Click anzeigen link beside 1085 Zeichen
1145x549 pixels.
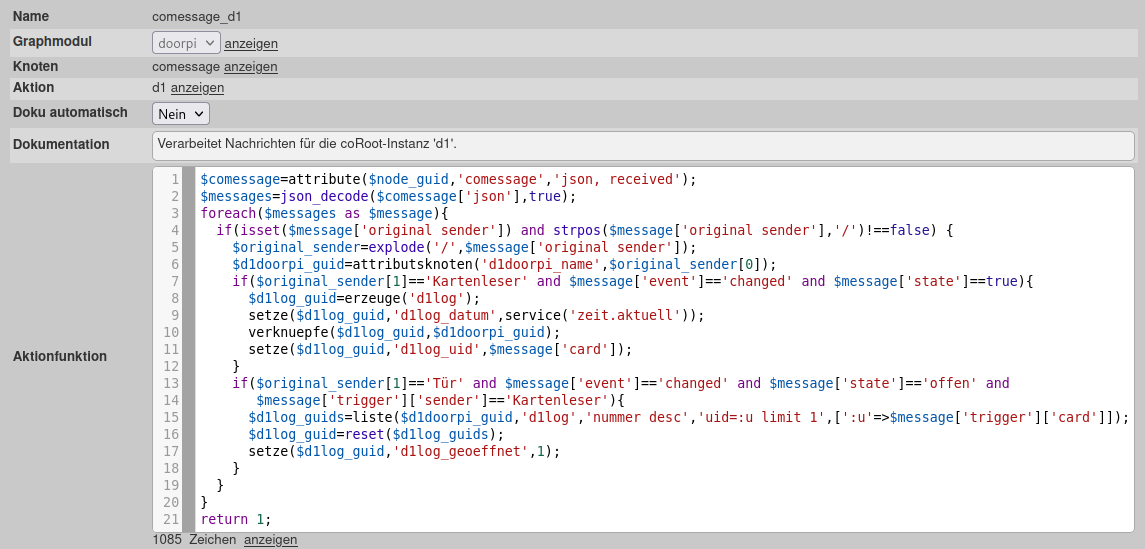point(270,540)
